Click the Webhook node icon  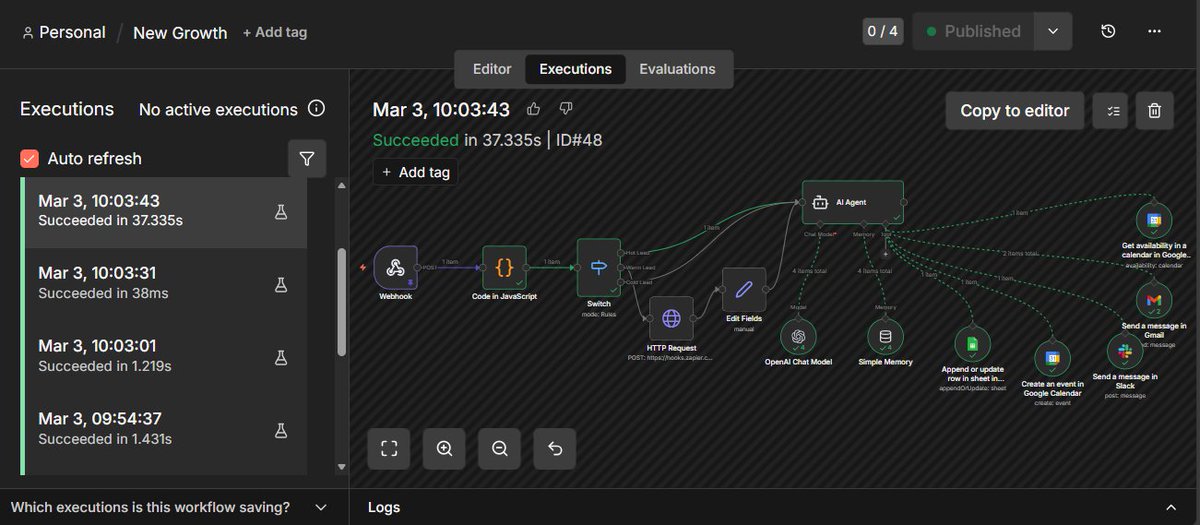[x=395, y=267]
